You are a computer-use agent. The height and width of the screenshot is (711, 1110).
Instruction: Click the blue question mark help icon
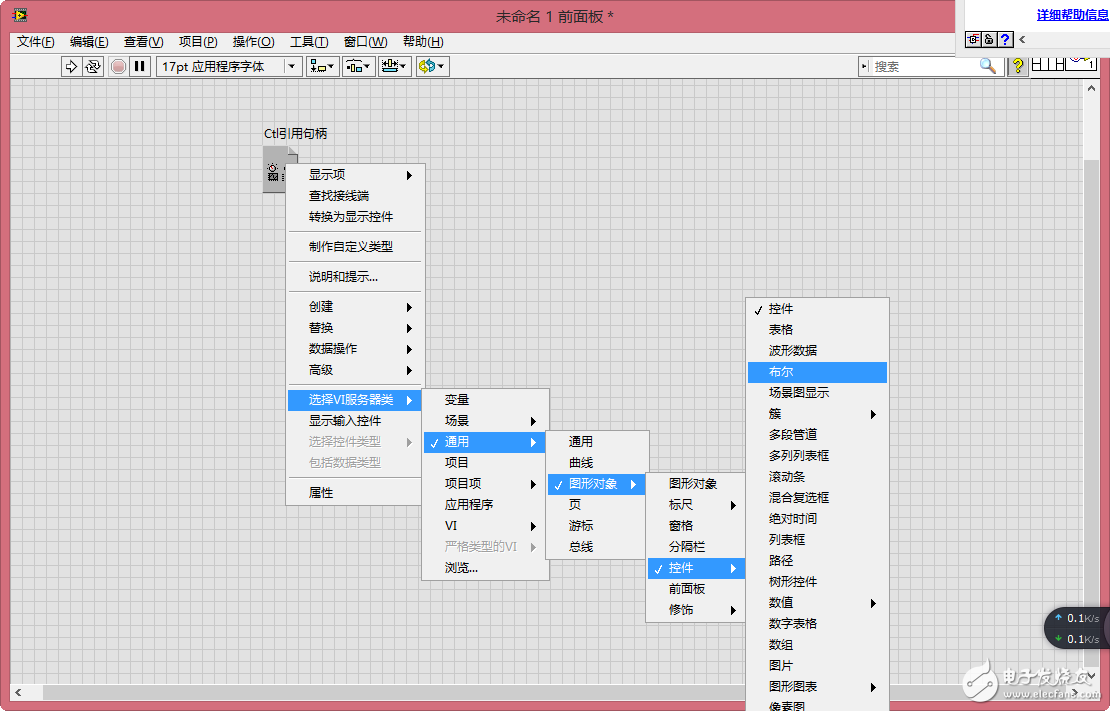tap(1005, 40)
